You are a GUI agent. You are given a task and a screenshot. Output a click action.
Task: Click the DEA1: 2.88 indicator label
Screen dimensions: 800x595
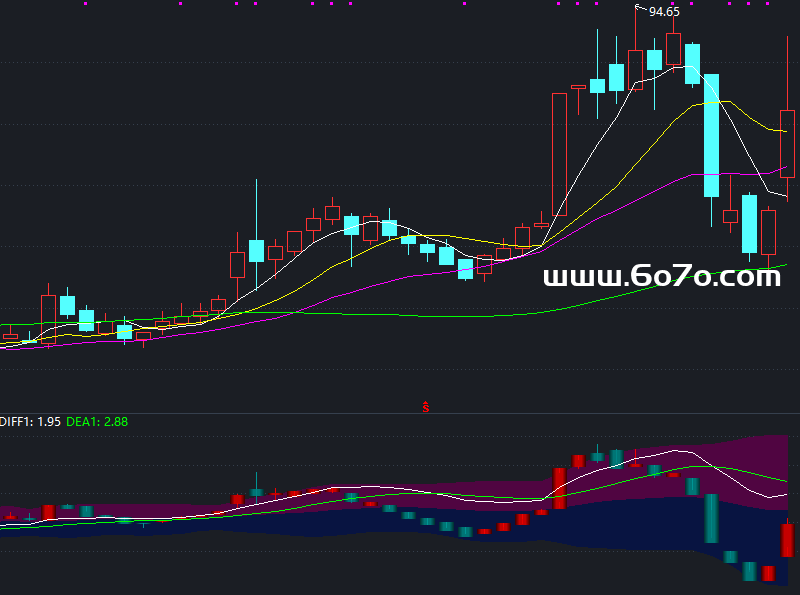coord(97,422)
